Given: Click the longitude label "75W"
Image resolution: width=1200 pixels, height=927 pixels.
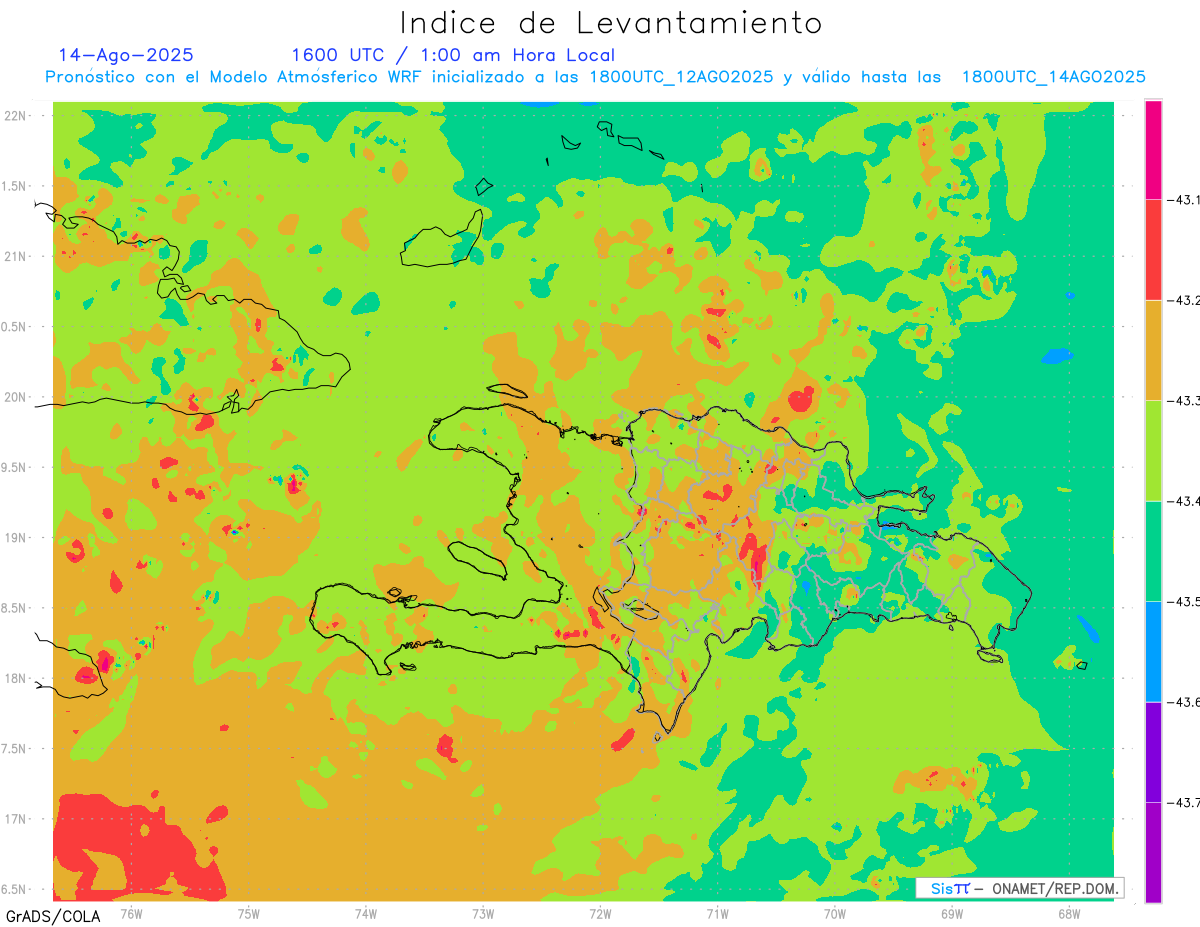Looking at the screenshot, I should coord(249,913).
